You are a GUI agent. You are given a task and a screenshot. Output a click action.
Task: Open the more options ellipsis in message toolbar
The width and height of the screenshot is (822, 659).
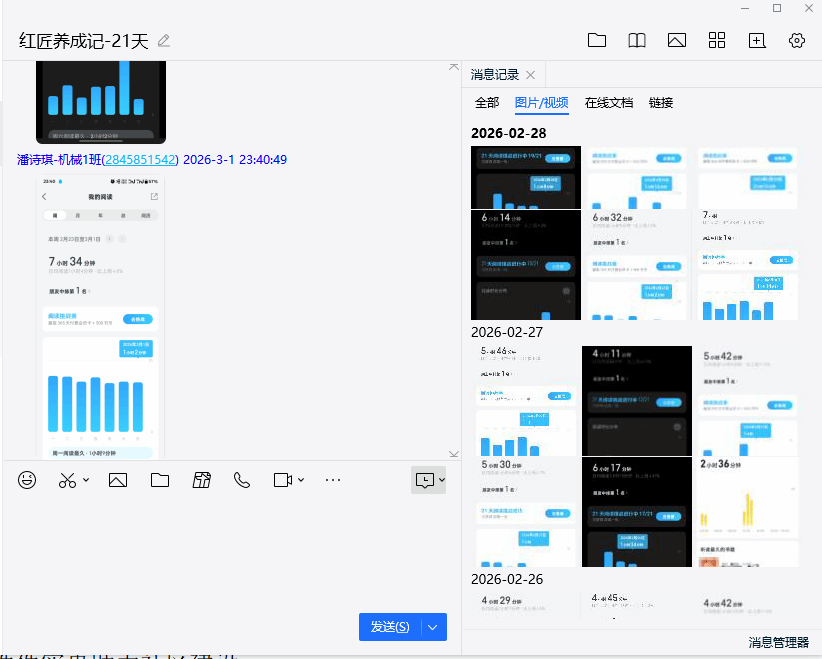coord(332,480)
